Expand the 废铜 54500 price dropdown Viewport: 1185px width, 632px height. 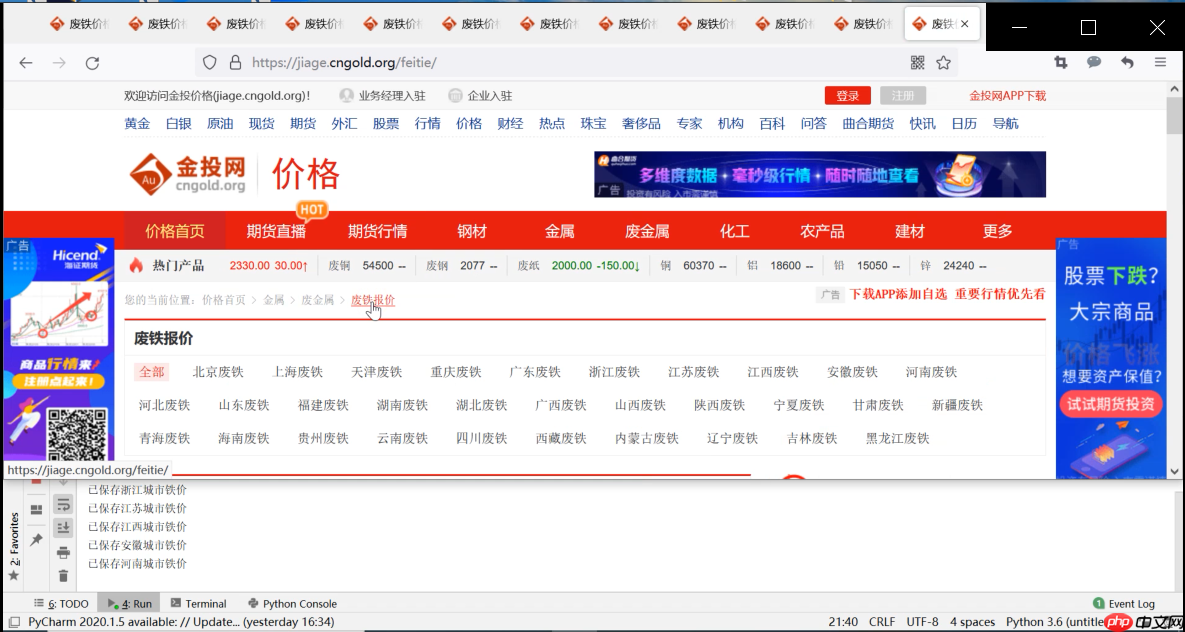[x=400, y=265]
